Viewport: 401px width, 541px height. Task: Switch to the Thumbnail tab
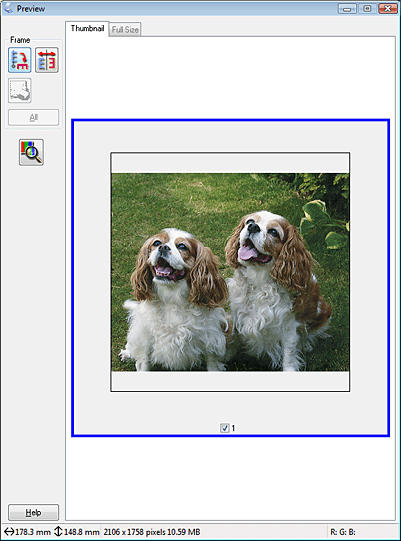point(87,28)
